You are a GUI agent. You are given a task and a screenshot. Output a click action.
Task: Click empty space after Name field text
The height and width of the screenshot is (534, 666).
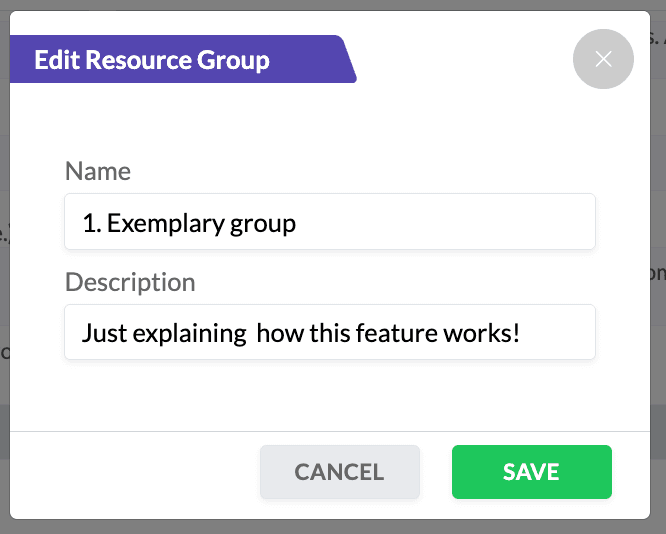coord(450,222)
